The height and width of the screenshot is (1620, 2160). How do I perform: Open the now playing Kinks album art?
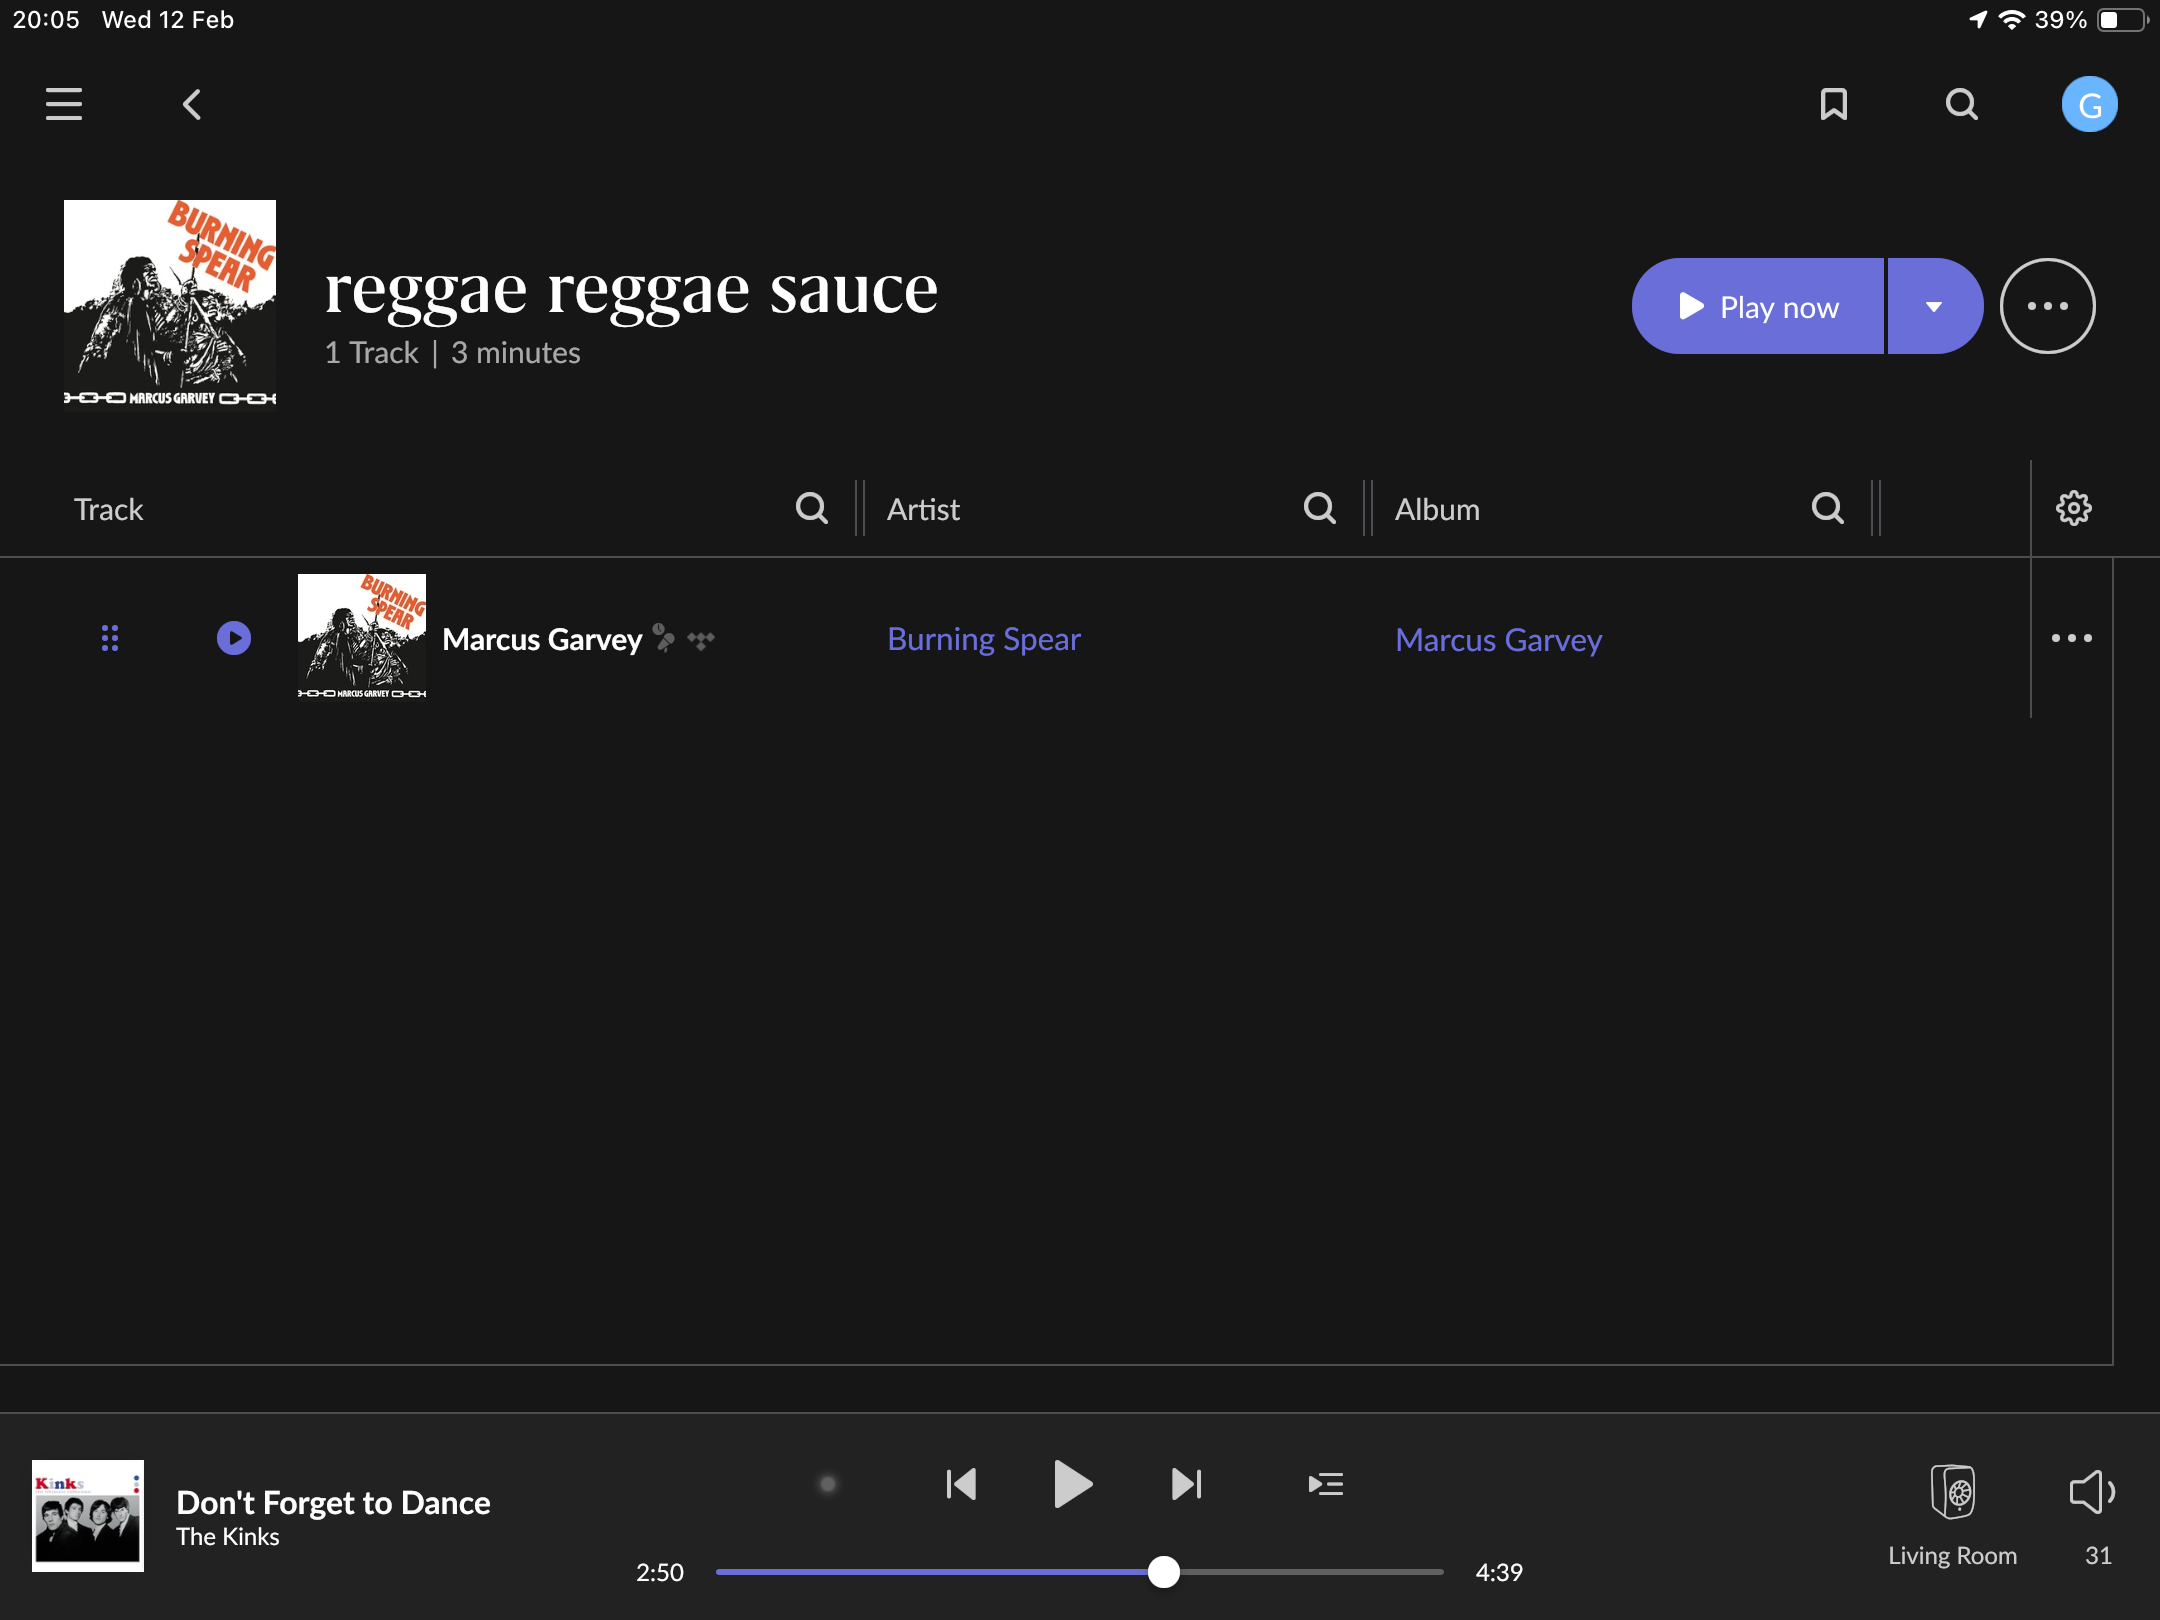pyautogui.click(x=88, y=1516)
